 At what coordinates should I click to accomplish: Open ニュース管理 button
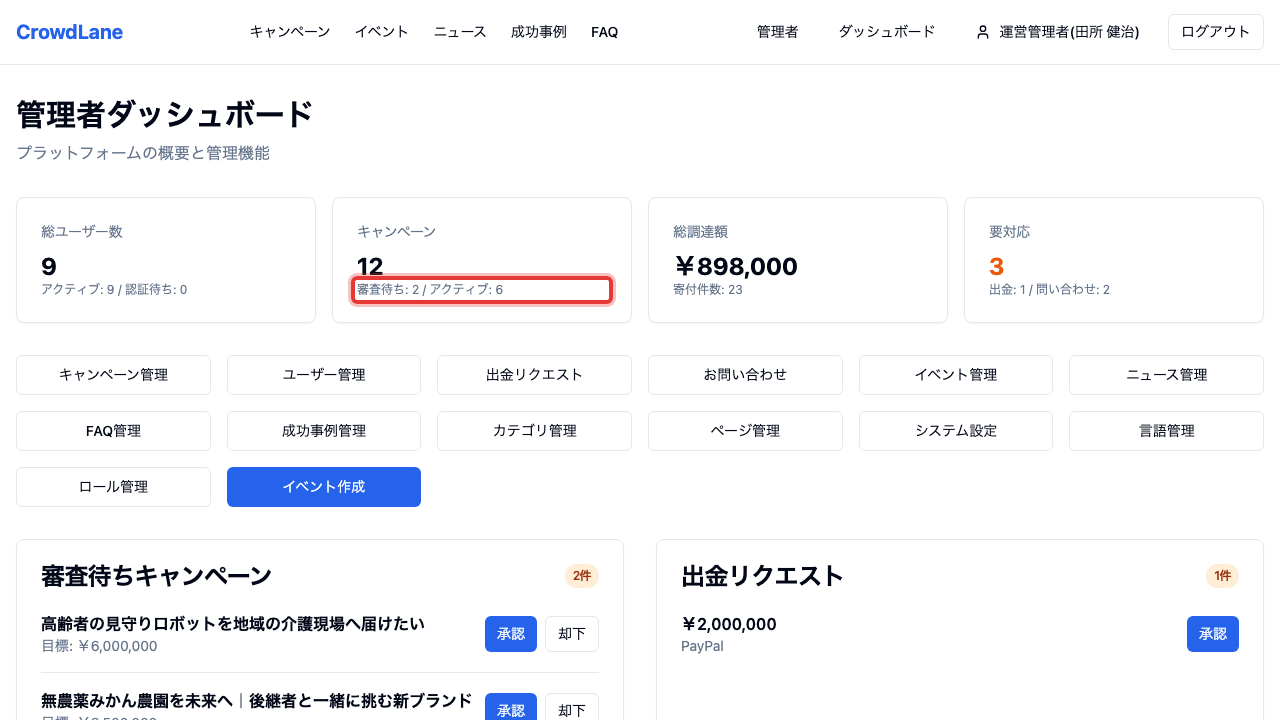click(x=1166, y=375)
